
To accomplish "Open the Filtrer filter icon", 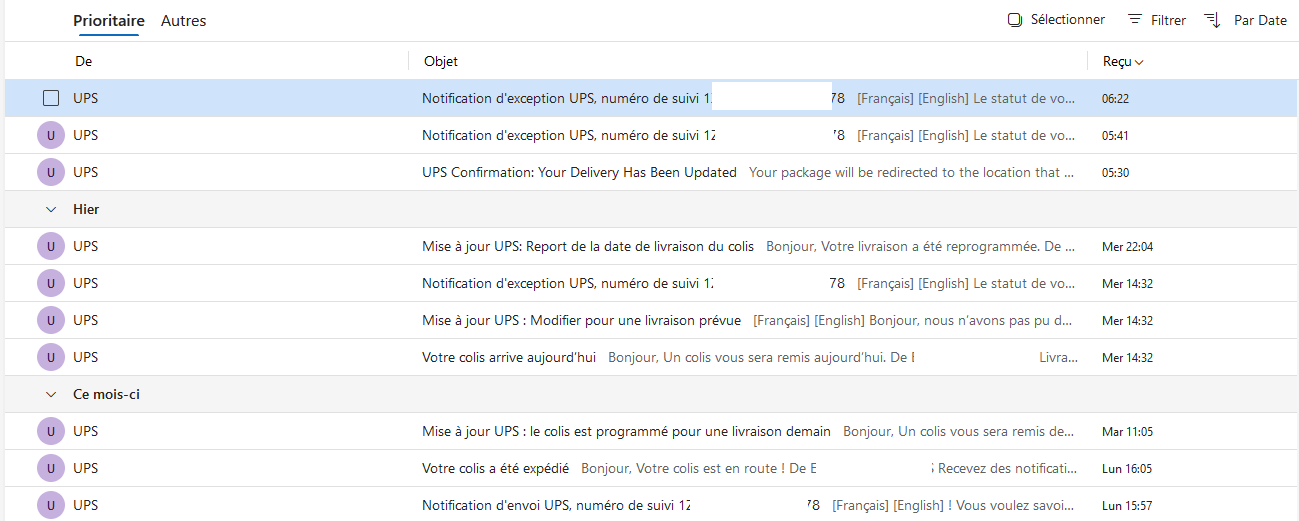I will [1135, 20].
